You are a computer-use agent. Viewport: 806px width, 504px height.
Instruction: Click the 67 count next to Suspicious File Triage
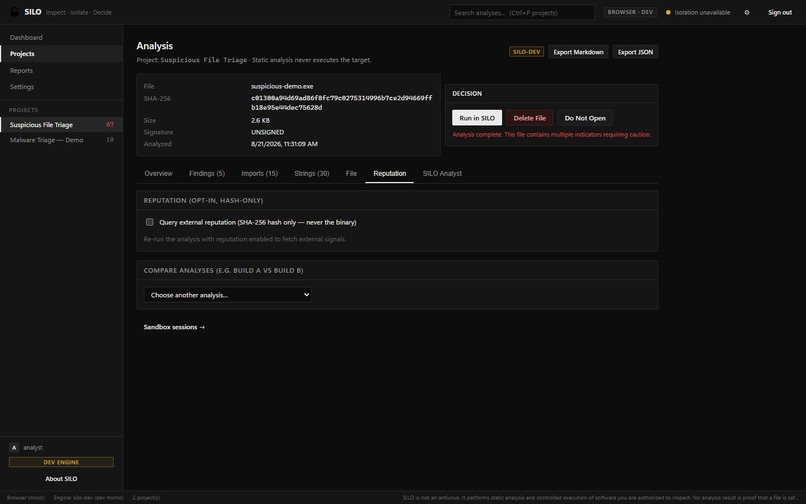(x=110, y=124)
